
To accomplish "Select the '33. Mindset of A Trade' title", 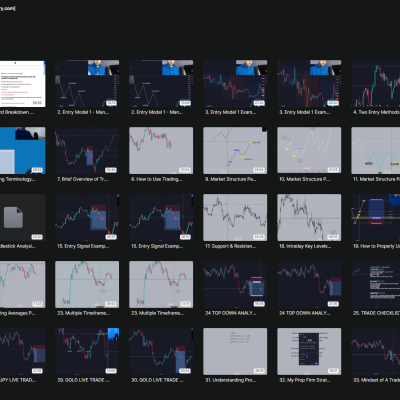I will point(376,380).
